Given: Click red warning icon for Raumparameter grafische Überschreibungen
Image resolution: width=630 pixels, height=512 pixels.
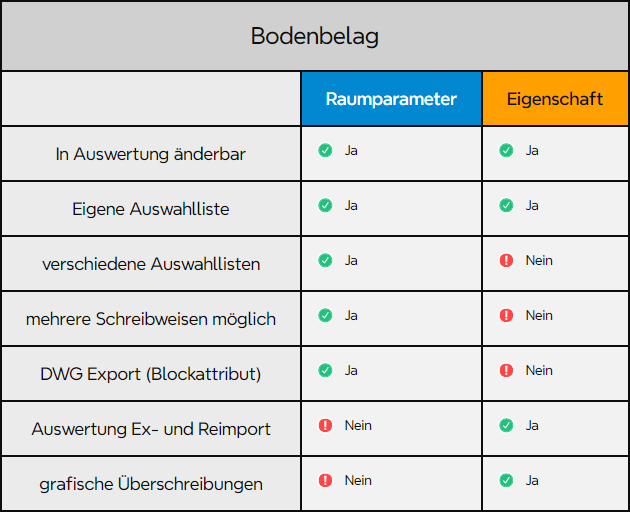Looking at the screenshot, I should [325, 480].
